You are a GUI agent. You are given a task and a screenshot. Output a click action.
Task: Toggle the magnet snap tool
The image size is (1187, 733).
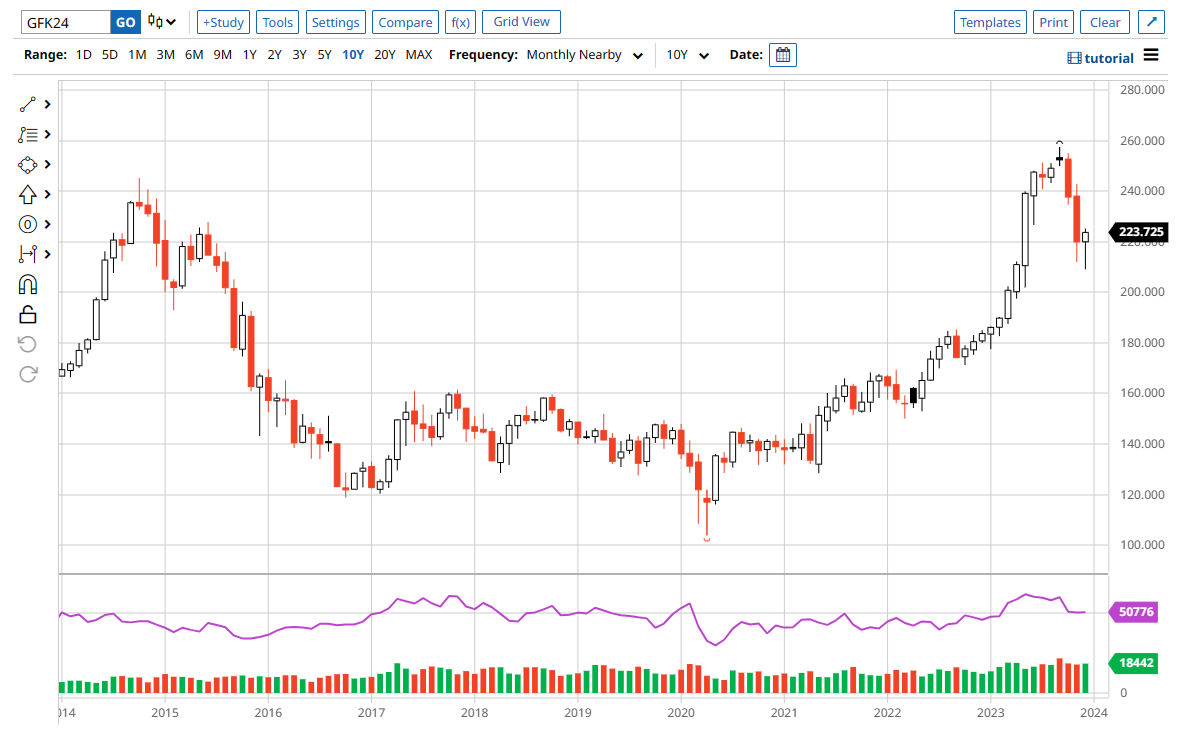coord(28,285)
